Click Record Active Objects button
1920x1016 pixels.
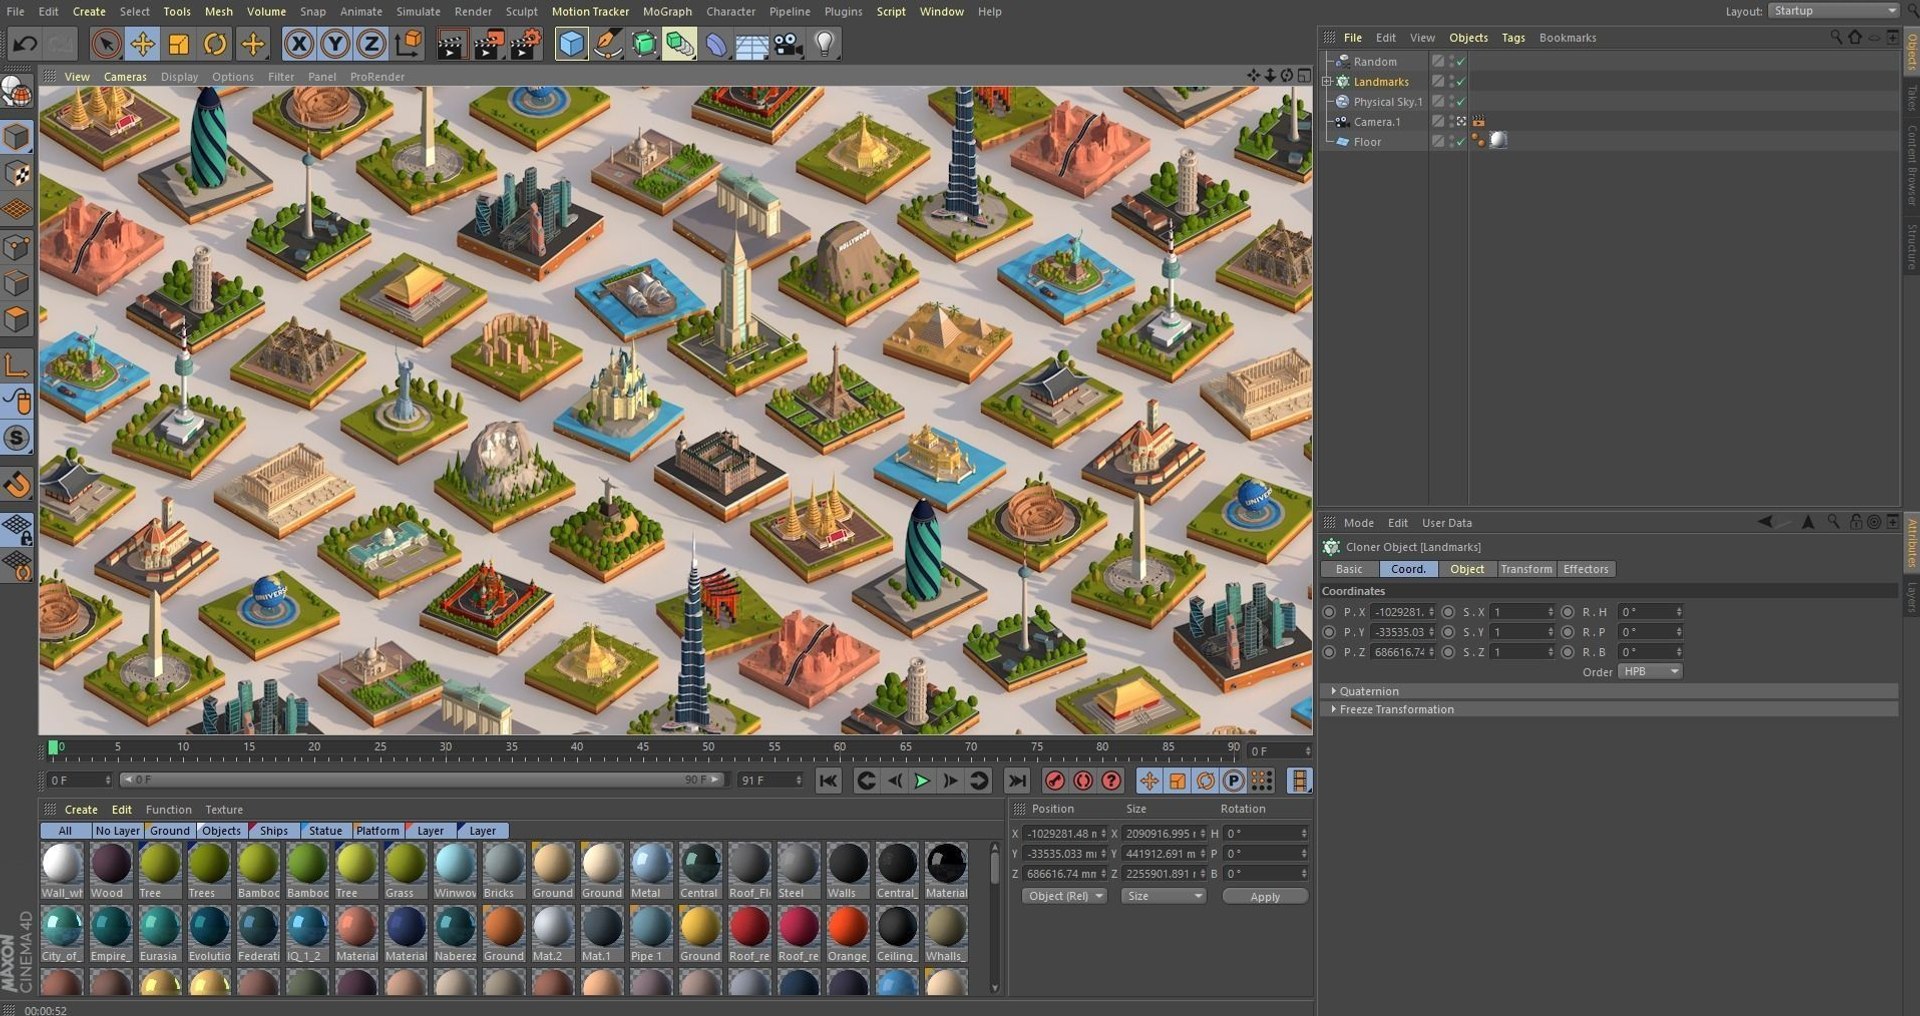[x=1054, y=781]
